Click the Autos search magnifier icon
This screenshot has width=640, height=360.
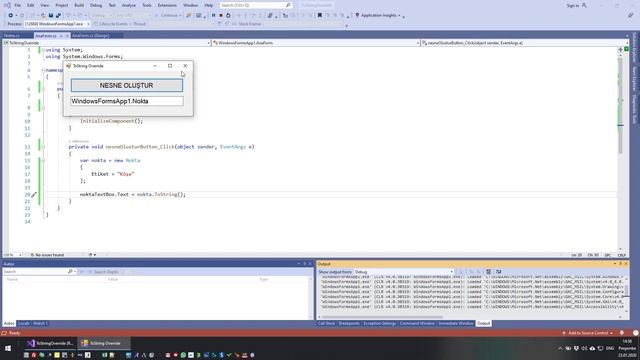70,271
